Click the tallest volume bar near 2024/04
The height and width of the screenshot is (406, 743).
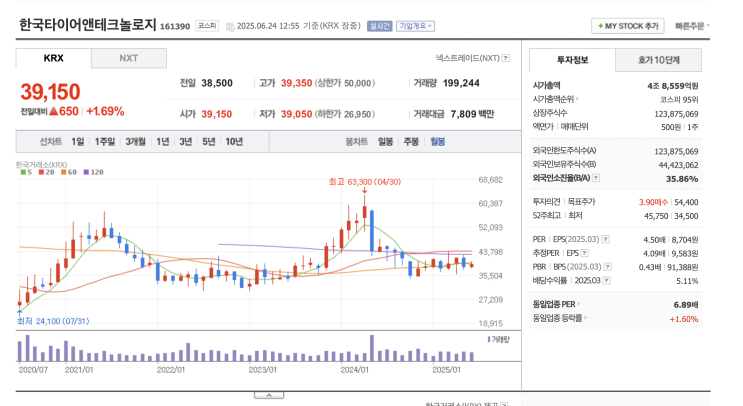[372, 348]
